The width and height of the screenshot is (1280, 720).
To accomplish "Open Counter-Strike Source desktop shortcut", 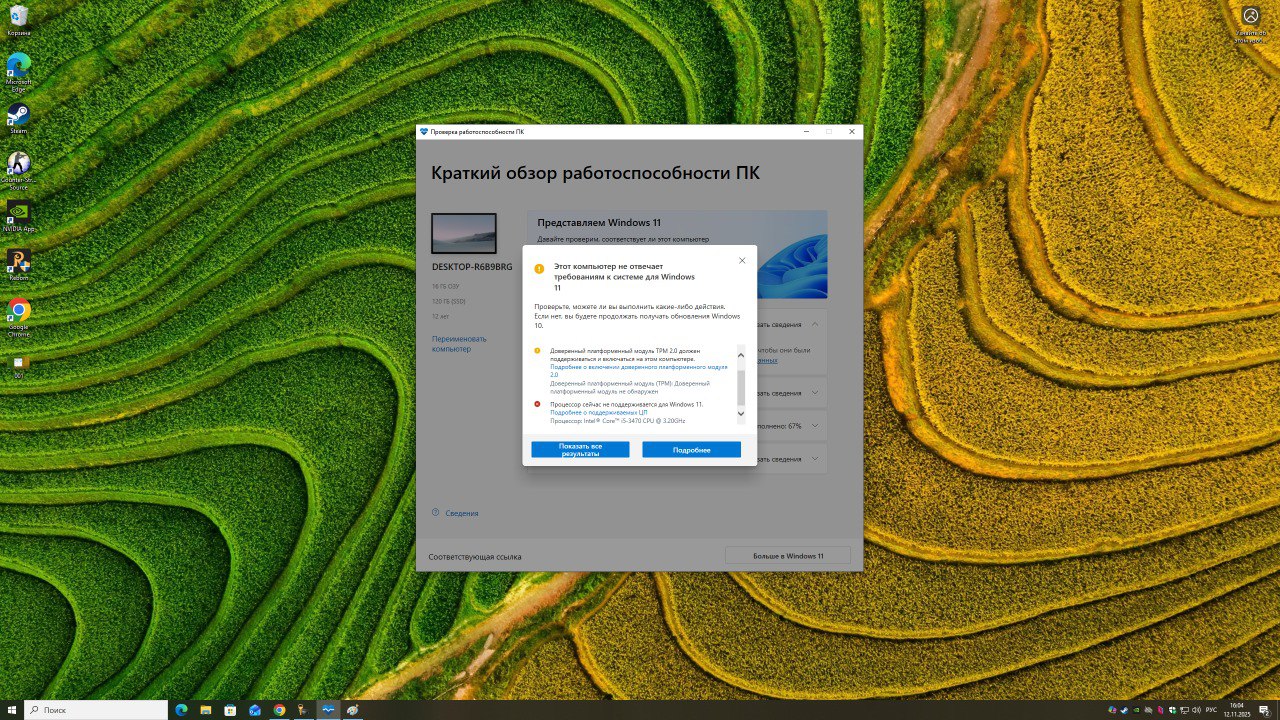I will [x=18, y=165].
